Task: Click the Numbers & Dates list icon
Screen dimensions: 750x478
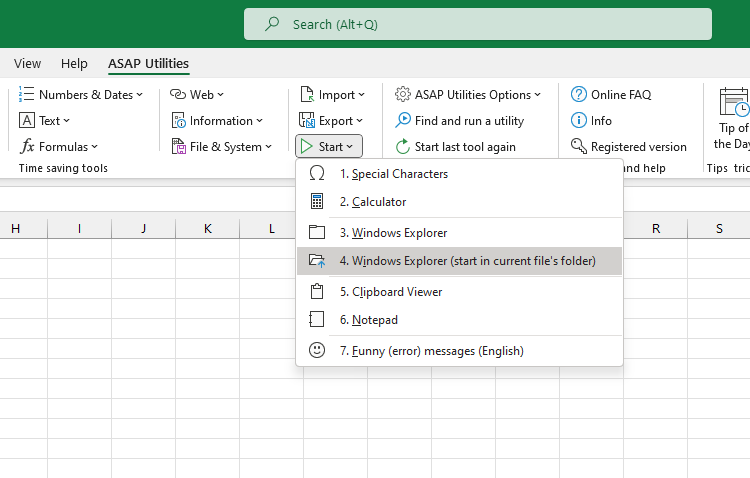Action: (x=26, y=94)
